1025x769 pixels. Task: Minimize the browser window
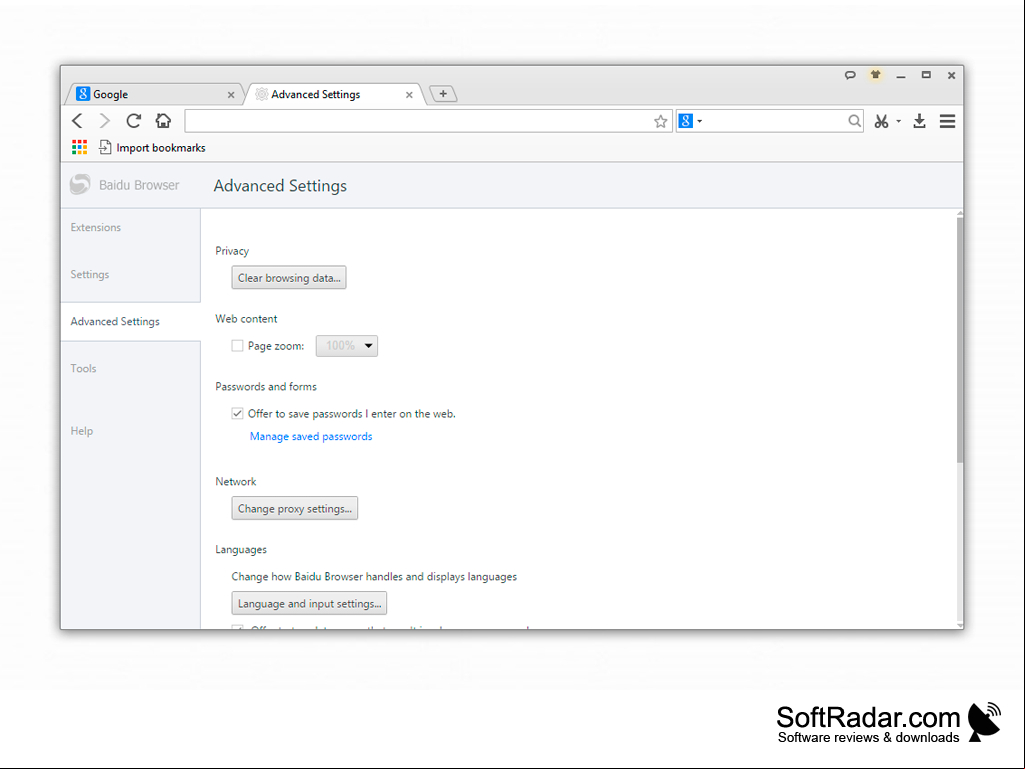[901, 76]
